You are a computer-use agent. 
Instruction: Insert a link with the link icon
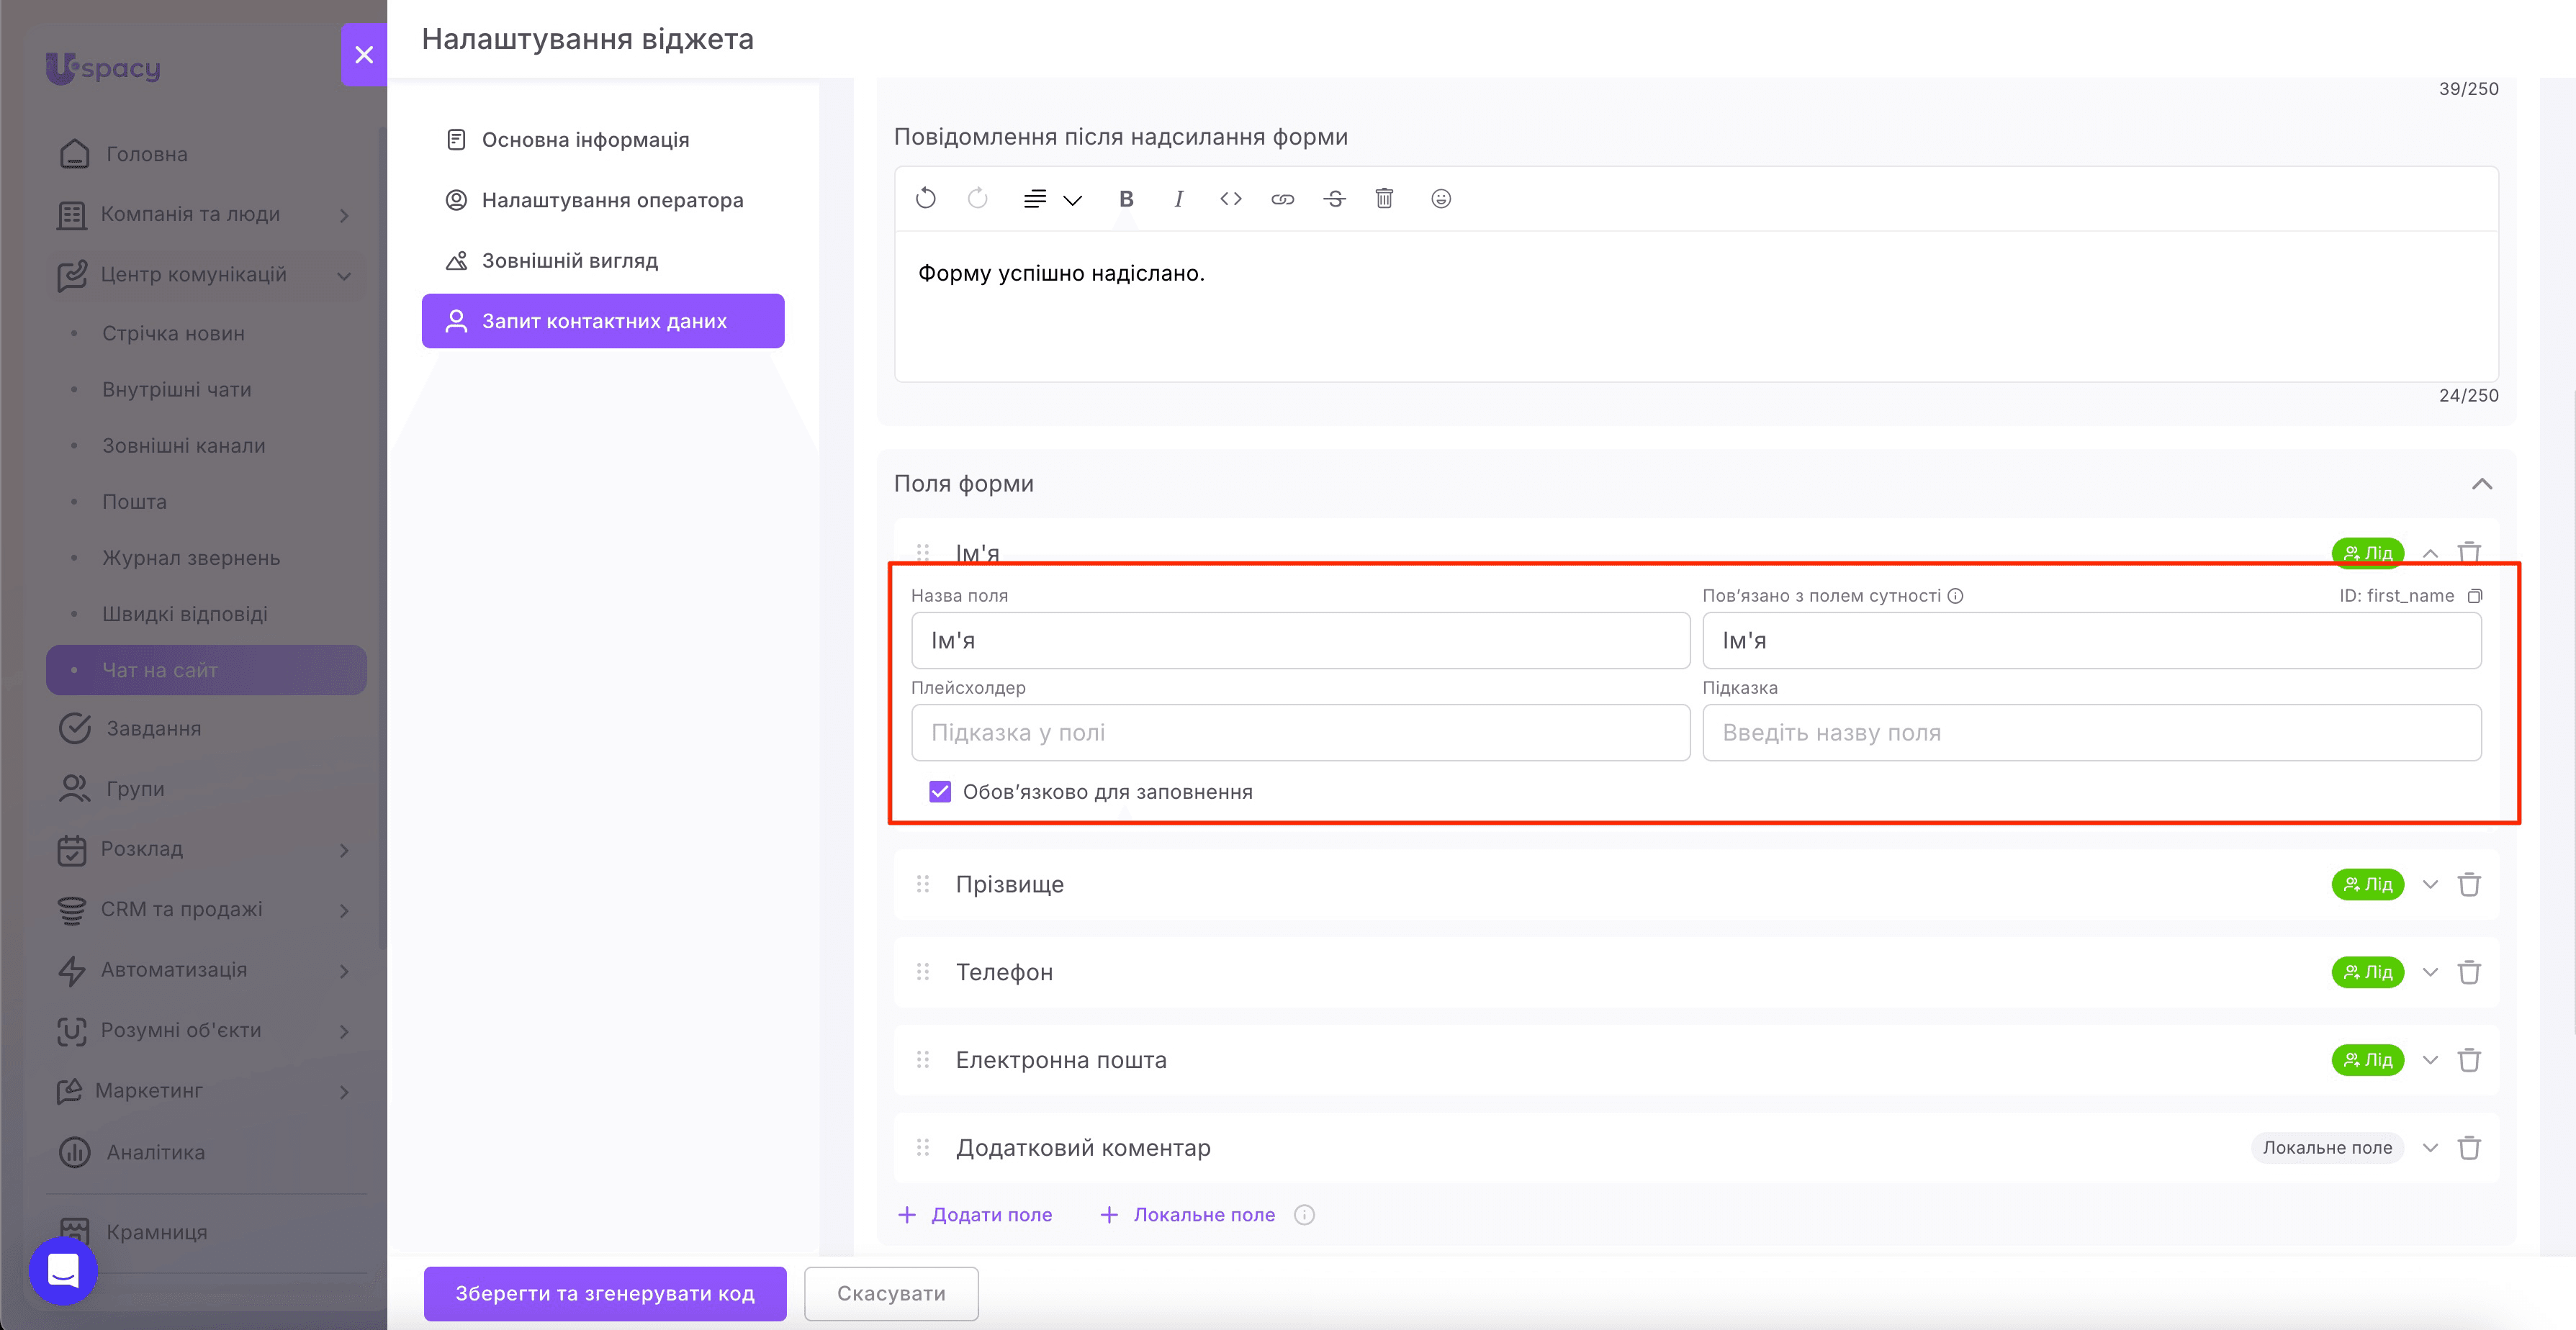click(x=1282, y=199)
